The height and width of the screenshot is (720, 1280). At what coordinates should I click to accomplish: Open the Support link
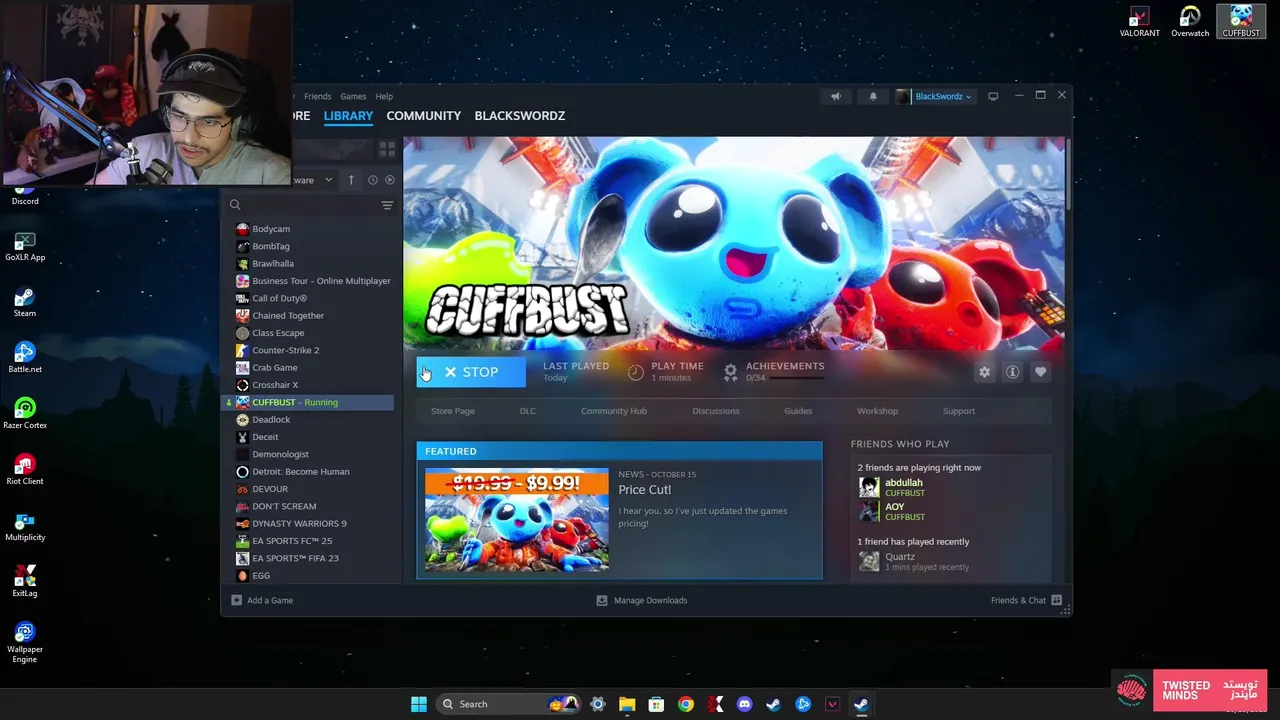point(959,411)
